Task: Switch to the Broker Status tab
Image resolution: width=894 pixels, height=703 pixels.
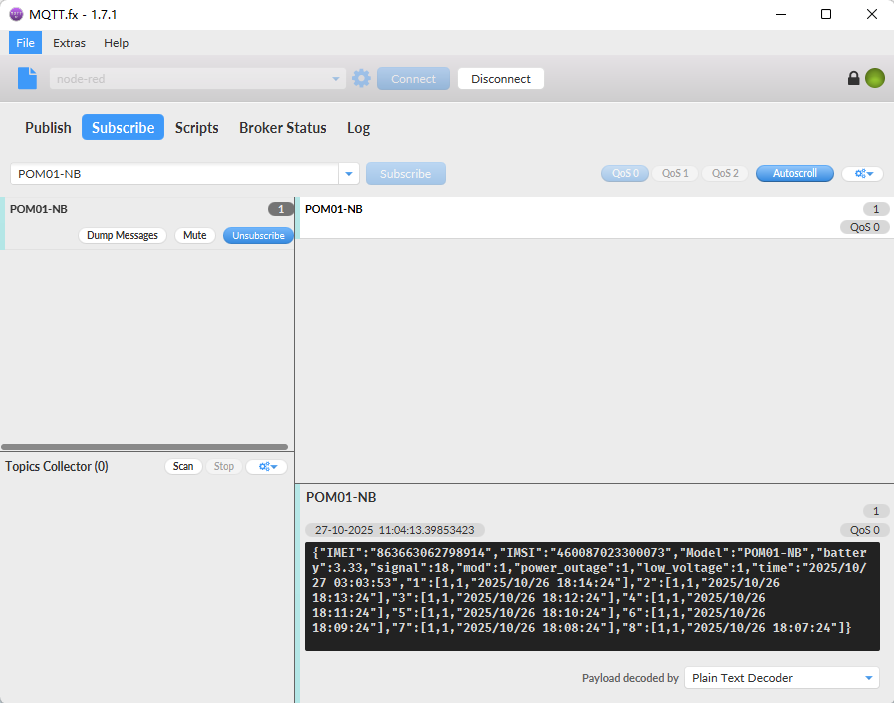Action: coord(283,128)
